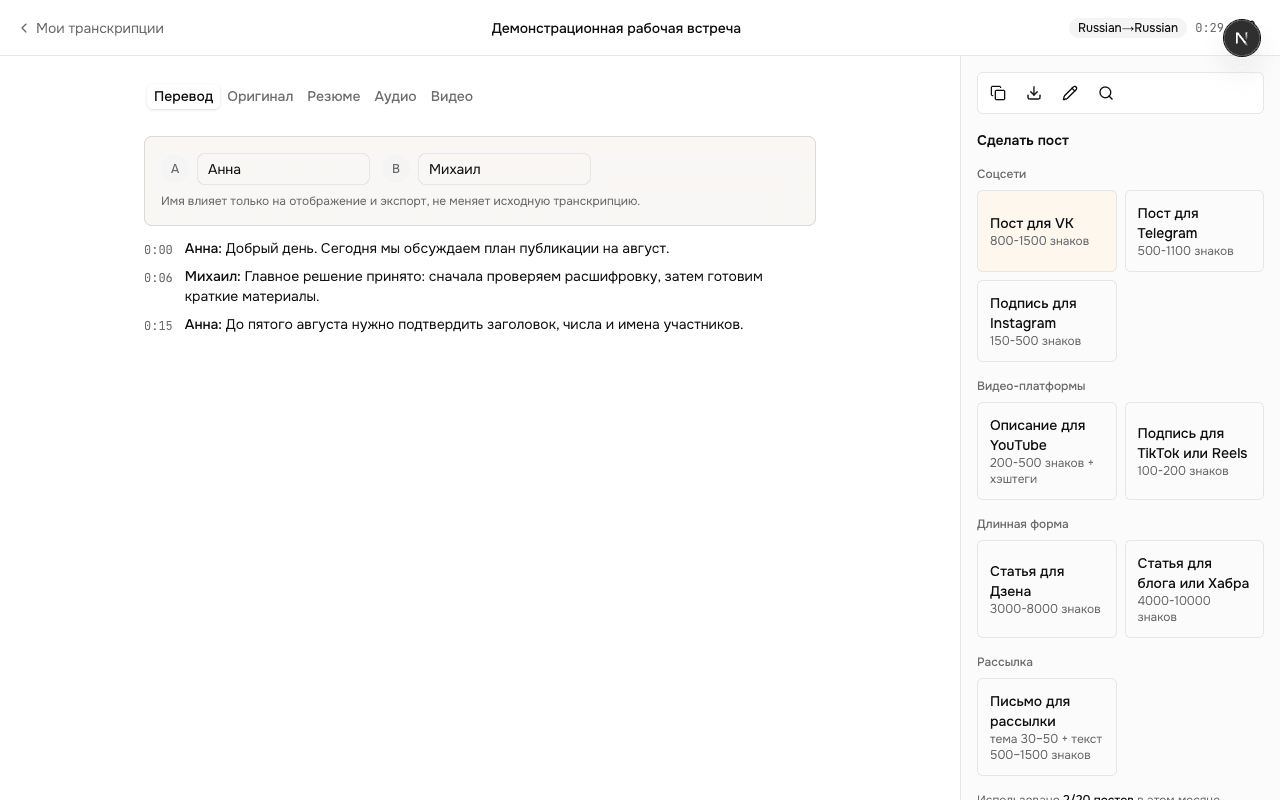Switch to the Перевод tab
1280x800 pixels.
point(183,96)
